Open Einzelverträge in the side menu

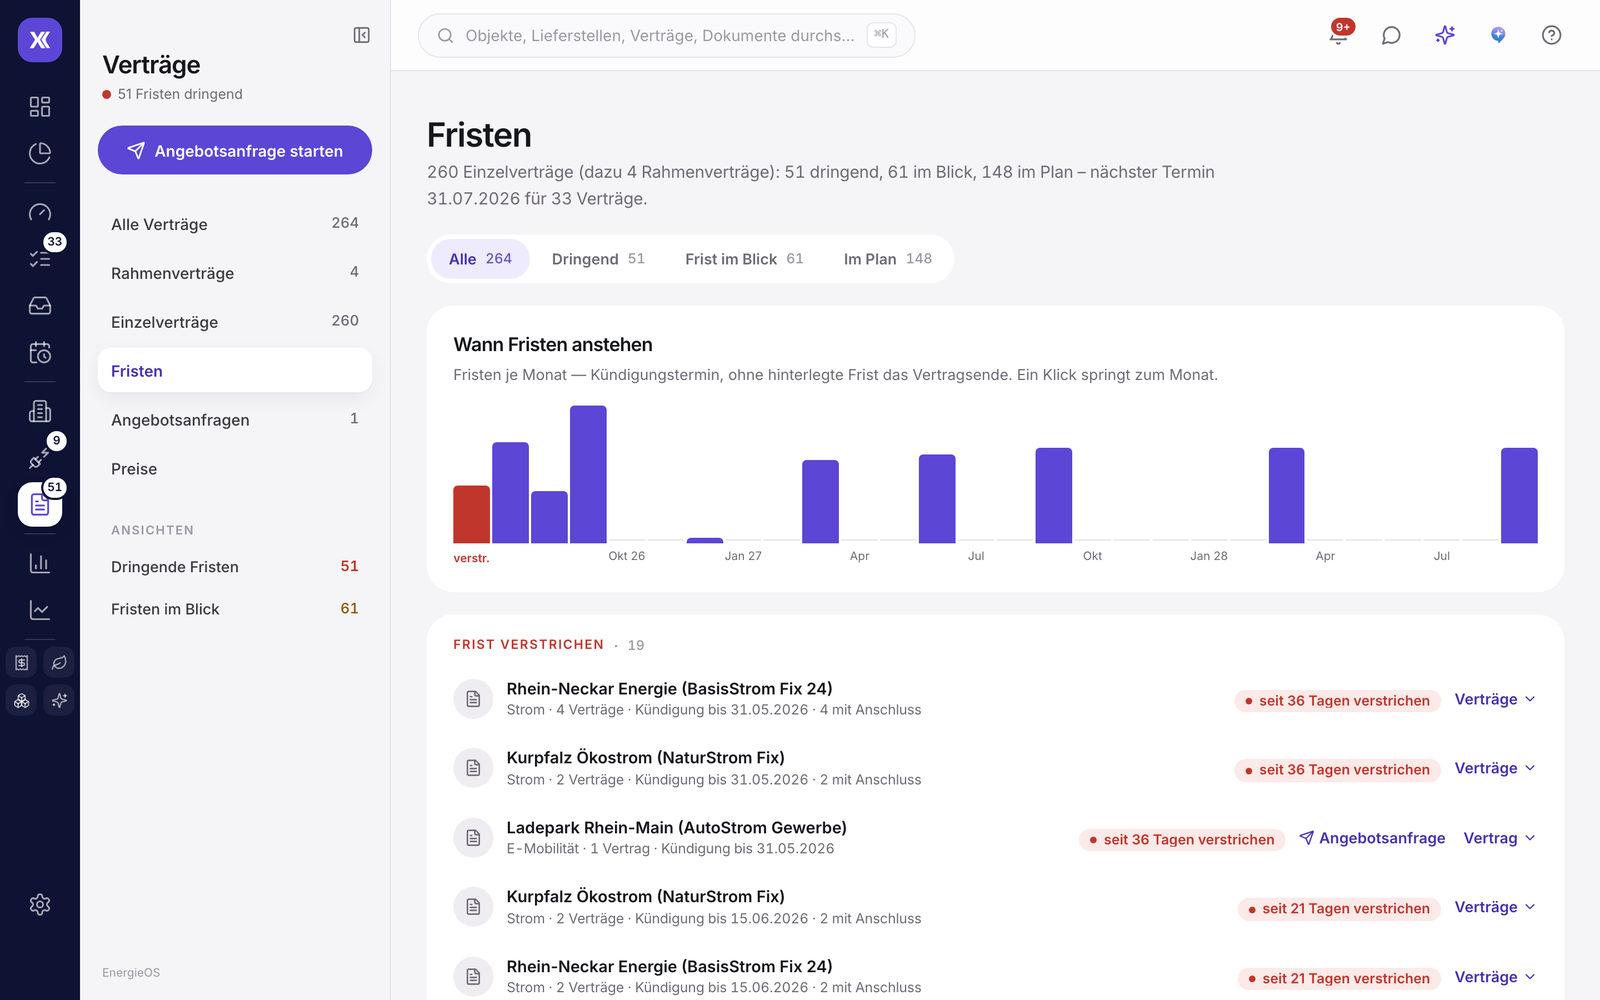pos(235,322)
